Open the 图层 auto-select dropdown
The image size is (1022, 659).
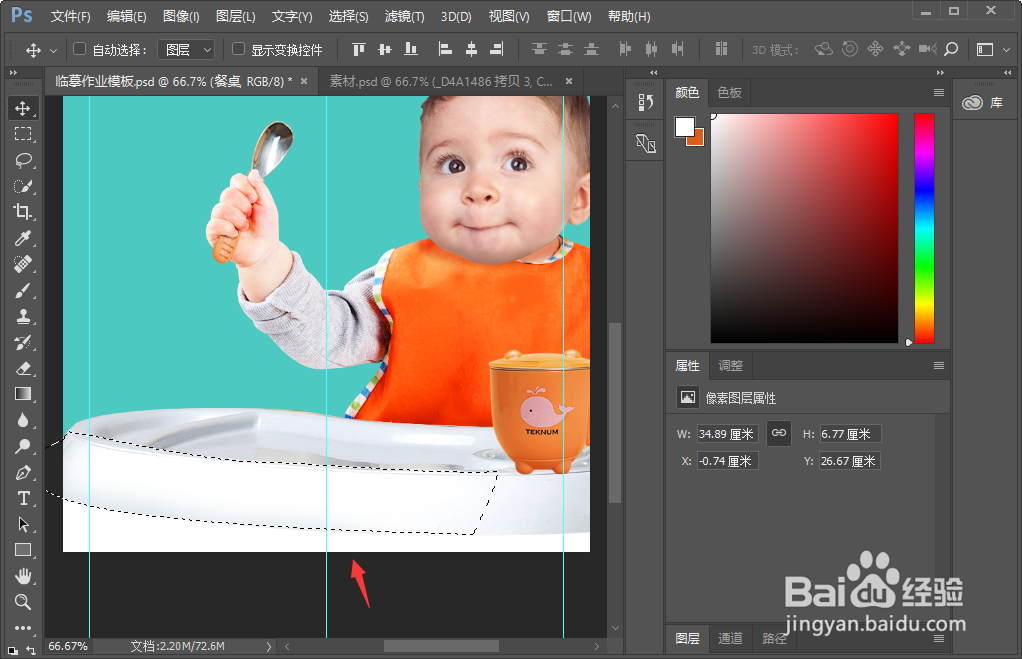click(x=187, y=50)
